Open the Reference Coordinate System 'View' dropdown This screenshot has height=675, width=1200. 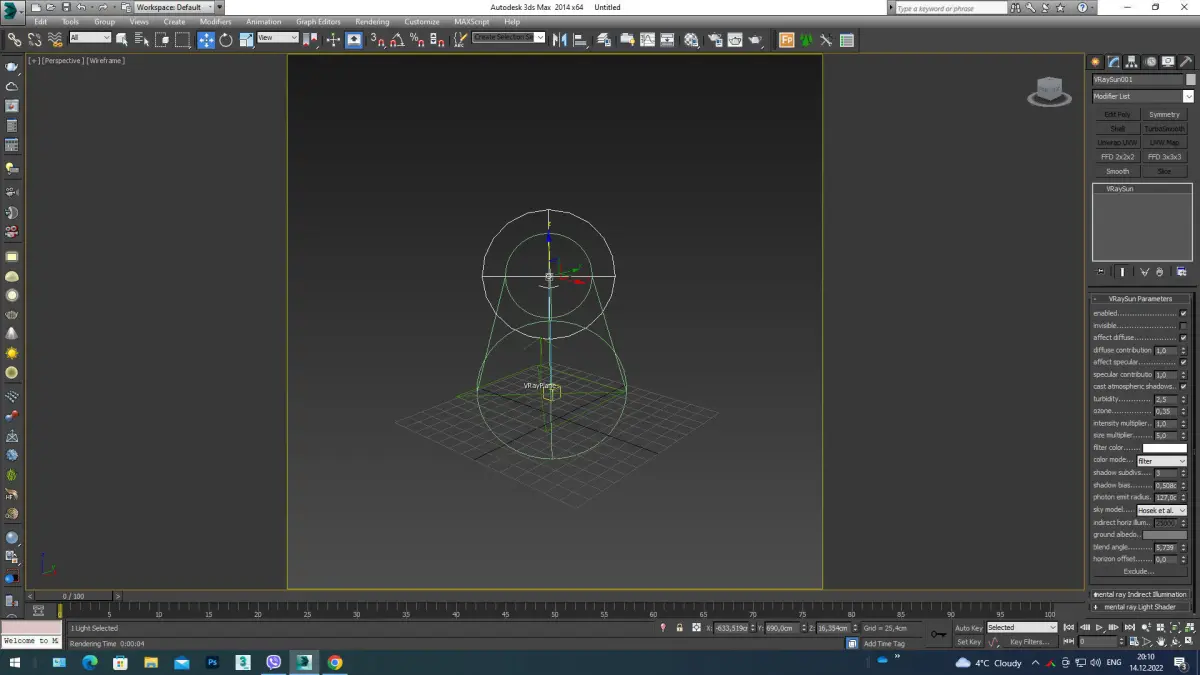[x=278, y=38]
